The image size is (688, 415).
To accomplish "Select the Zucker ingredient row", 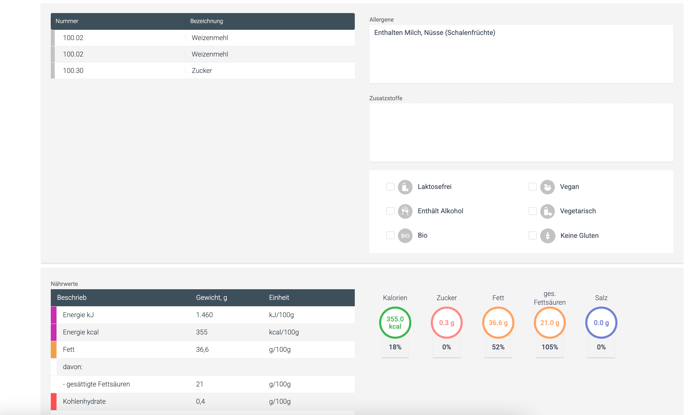I will 203,71.
